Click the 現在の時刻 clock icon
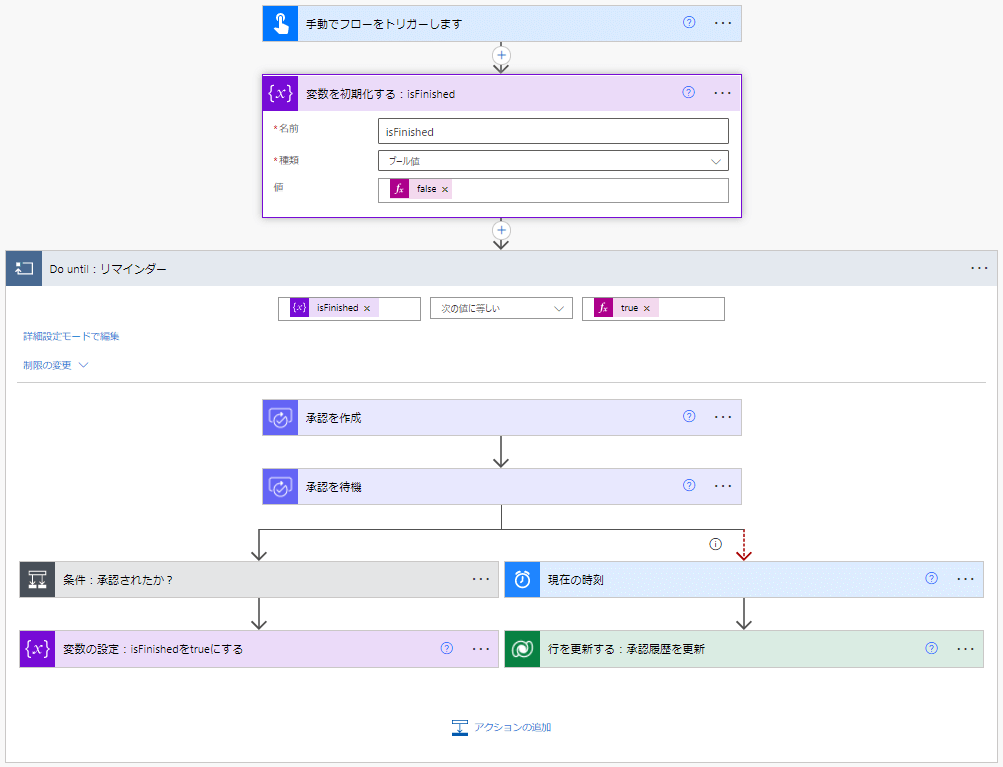This screenshot has width=1003, height=767. pyautogui.click(x=522, y=579)
